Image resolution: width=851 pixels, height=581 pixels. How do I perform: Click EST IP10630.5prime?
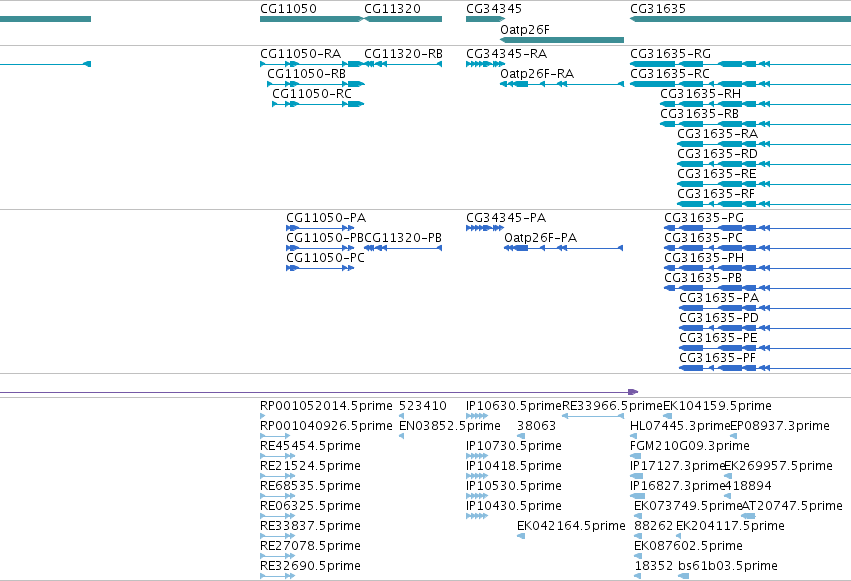click(x=477, y=416)
